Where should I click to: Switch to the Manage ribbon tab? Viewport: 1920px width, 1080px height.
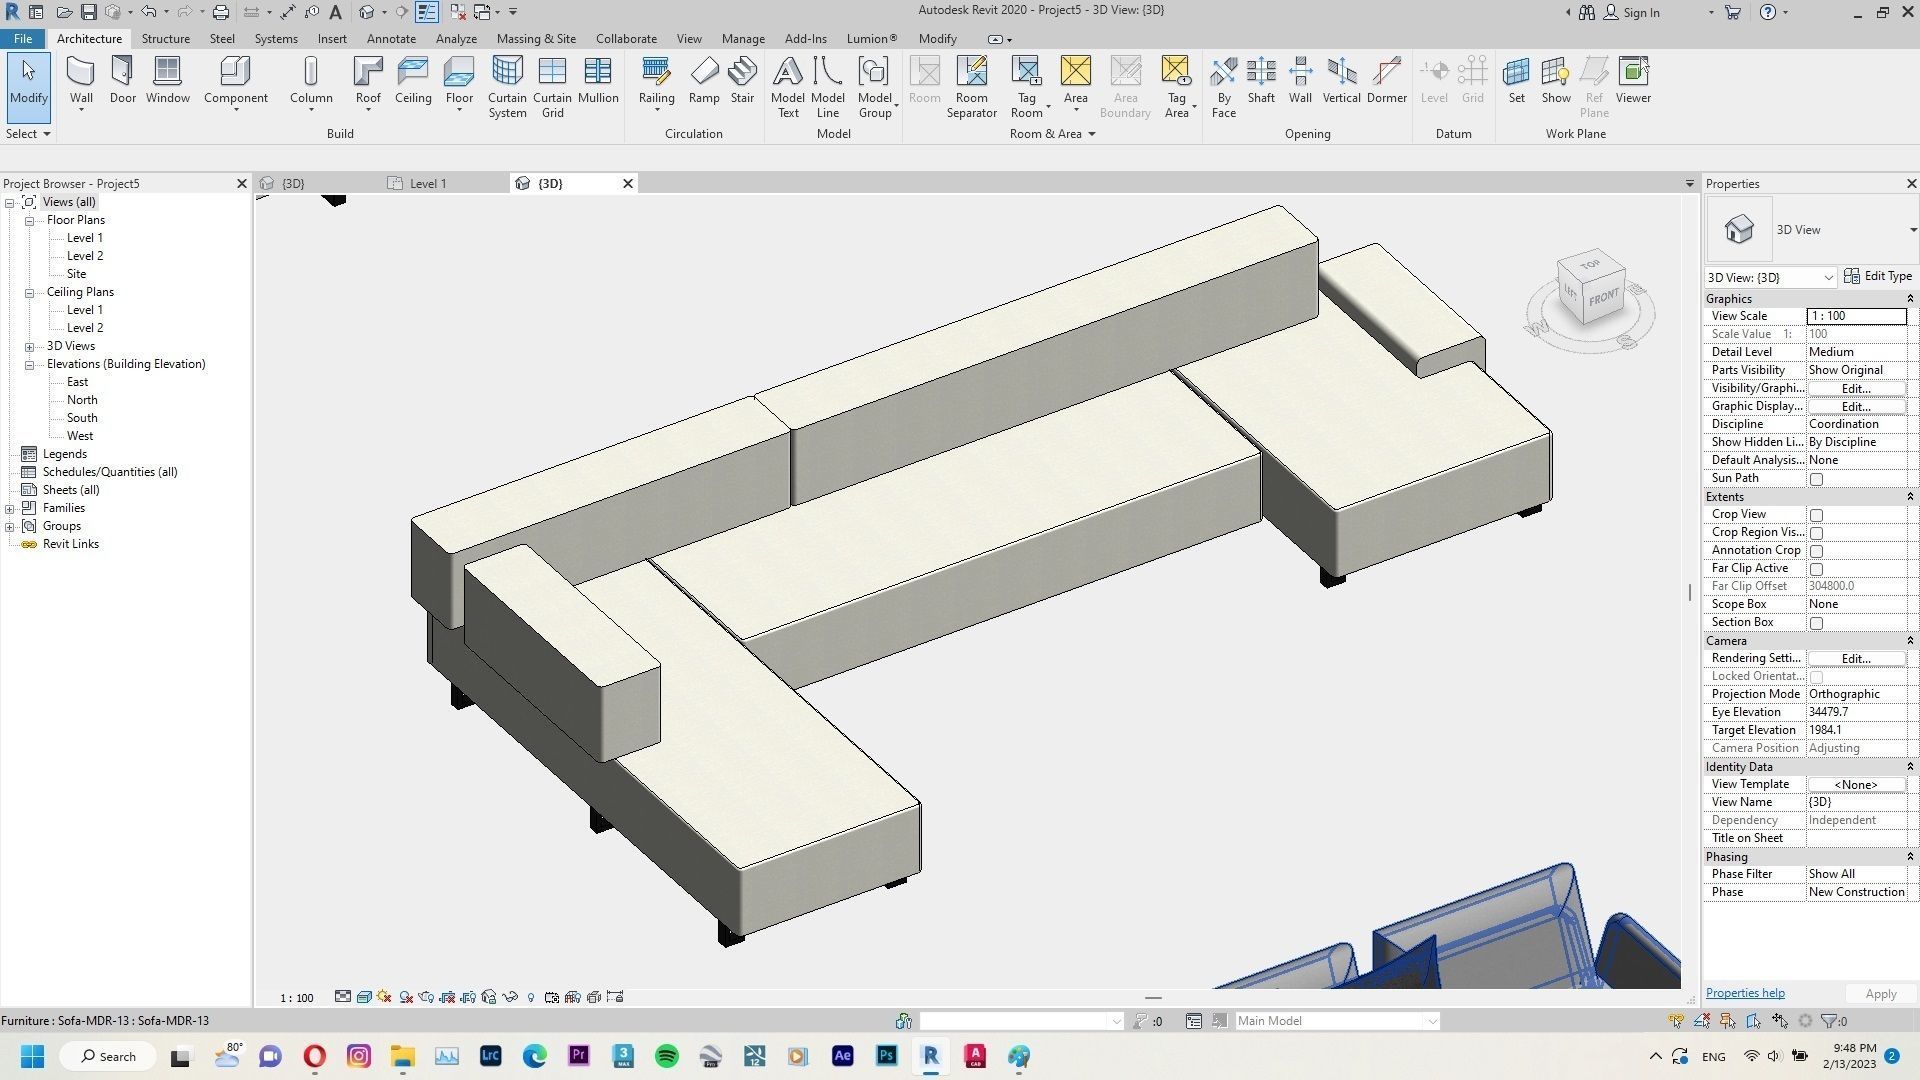(743, 38)
